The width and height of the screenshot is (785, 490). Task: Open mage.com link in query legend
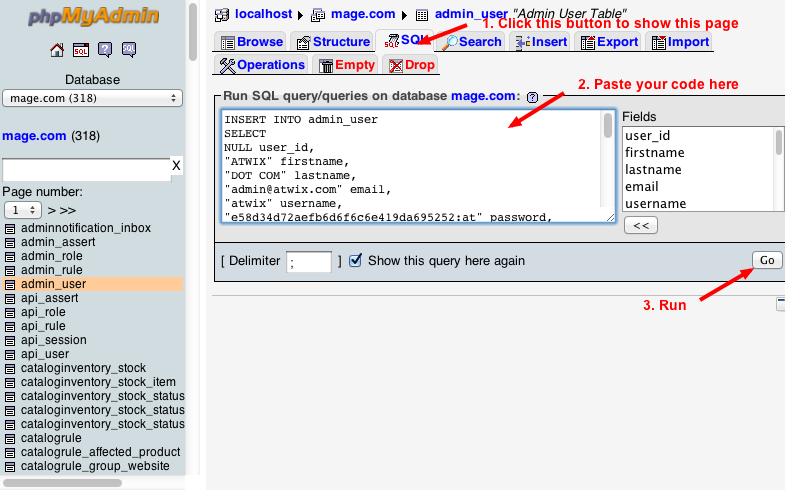483,96
